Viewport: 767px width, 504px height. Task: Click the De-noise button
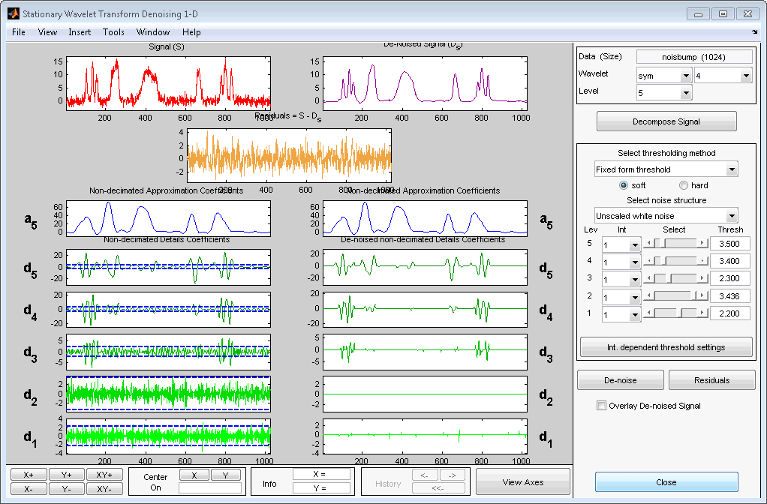pyautogui.click(x=618, y=380)
